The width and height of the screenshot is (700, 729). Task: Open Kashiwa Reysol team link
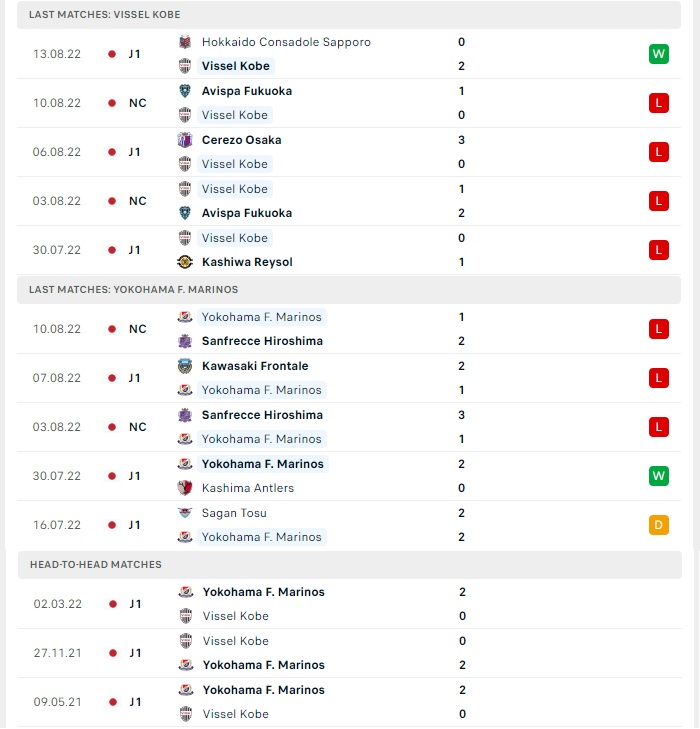247,262
